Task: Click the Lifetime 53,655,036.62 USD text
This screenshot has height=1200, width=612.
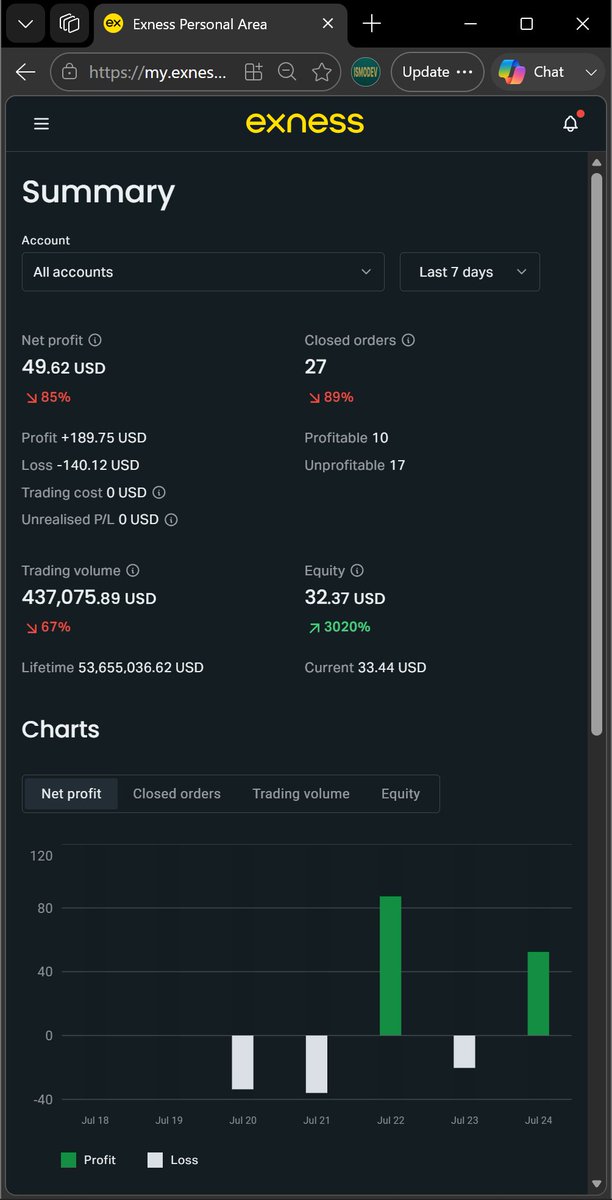Action: pos(113,667)
